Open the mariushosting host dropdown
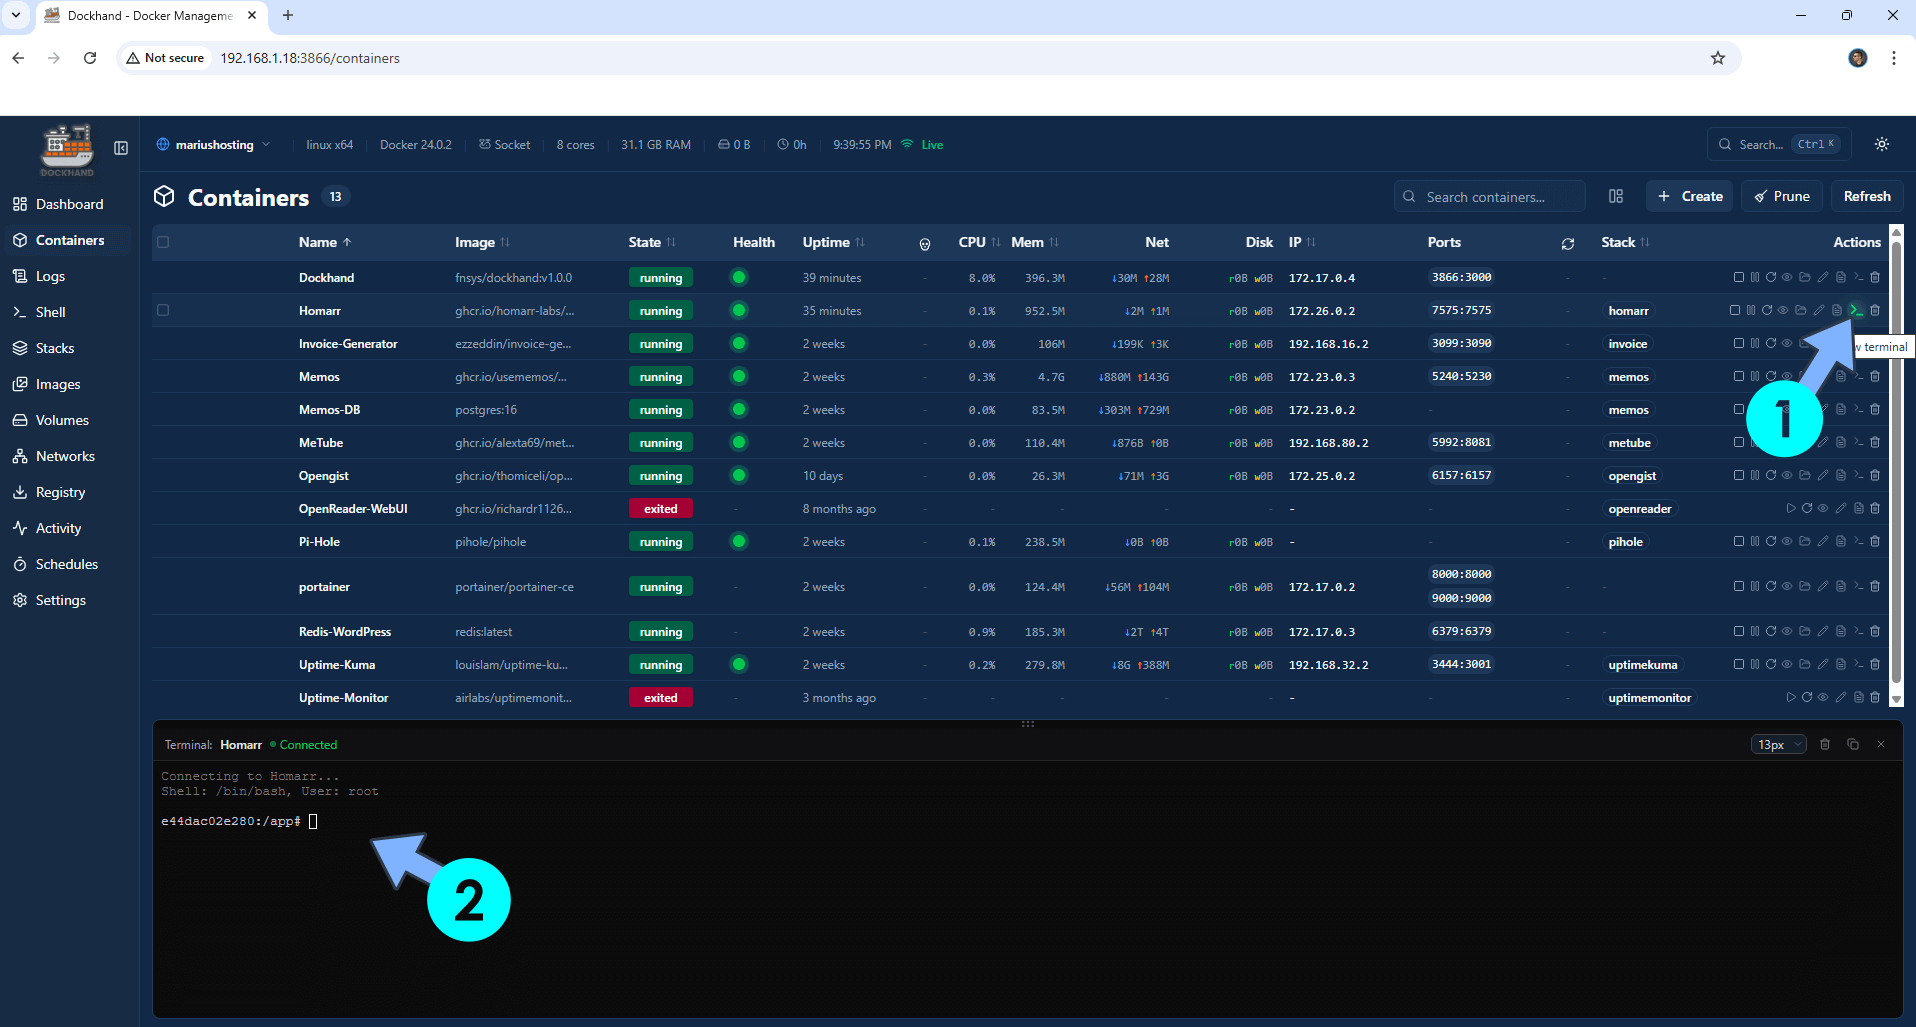Image resolution: width=1916 pixels, height=1027 pixels. [x=213, y=144]
